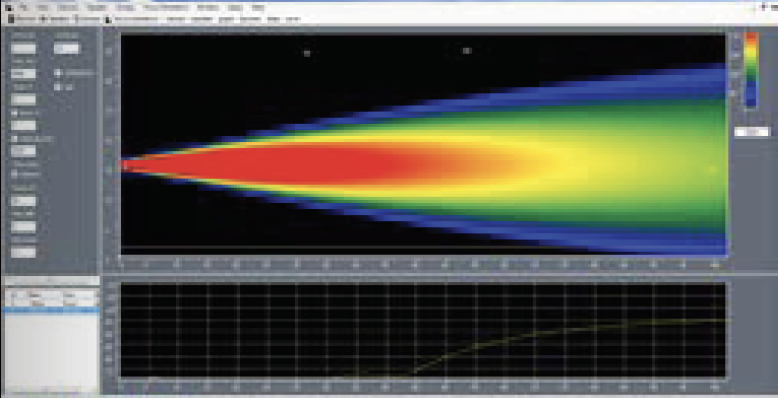Open the first menu in the menu bar

tap(23, 7)
